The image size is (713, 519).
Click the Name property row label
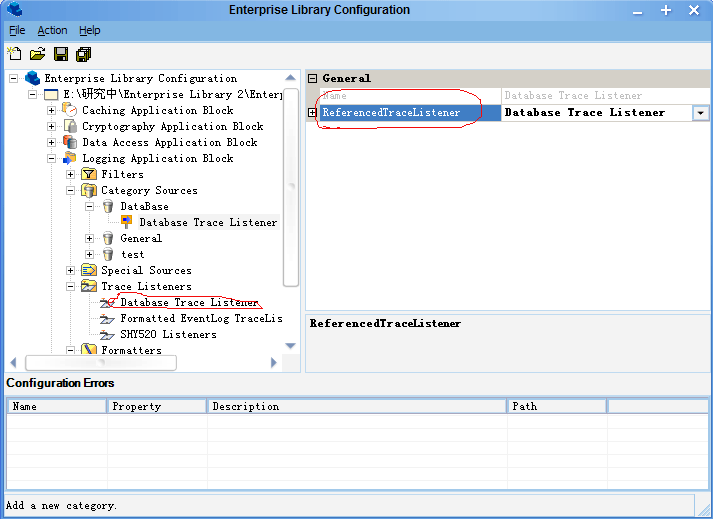click(x=335, y=96)
